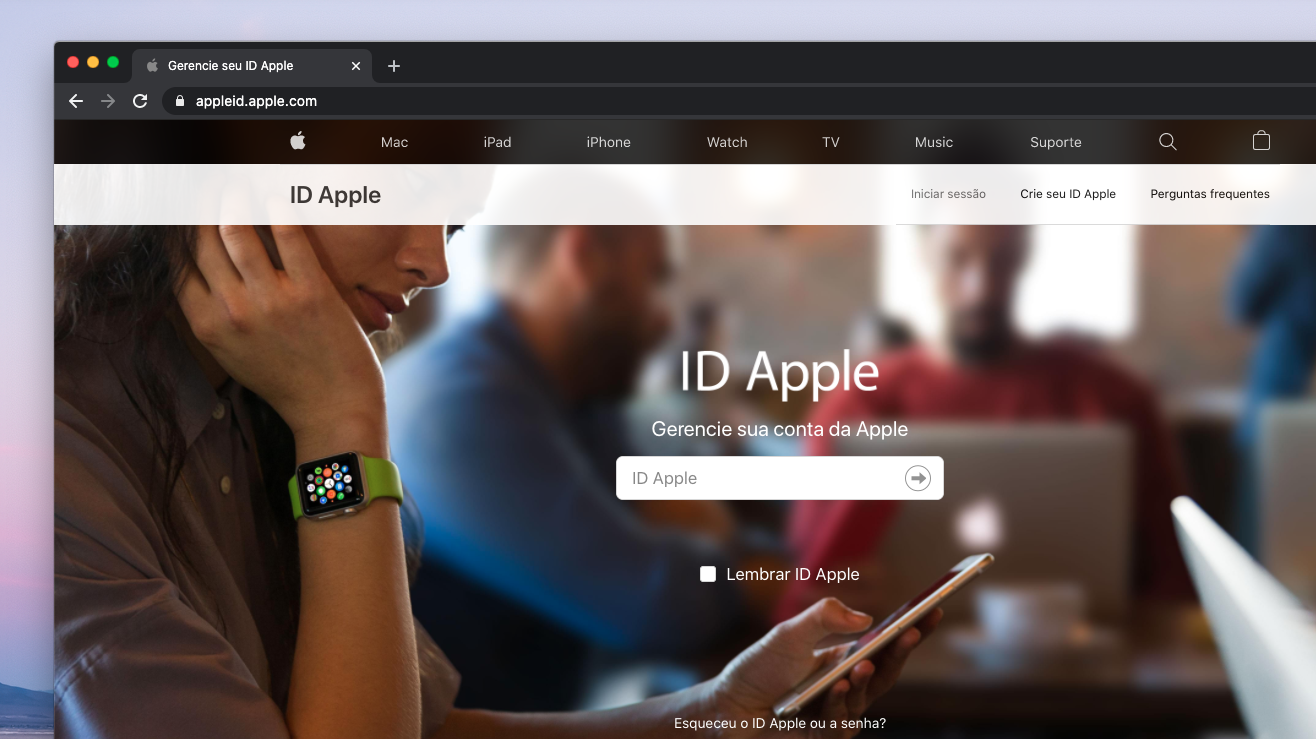The image size is (1316, 739).
Task: Click the large ID Apple hero title
Action: (779, 371)
